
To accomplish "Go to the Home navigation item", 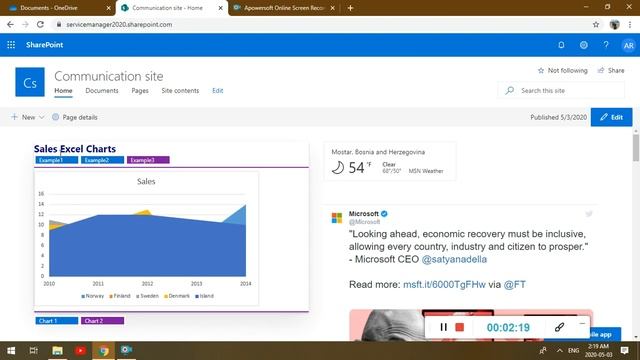I will [x=63, y=91].
